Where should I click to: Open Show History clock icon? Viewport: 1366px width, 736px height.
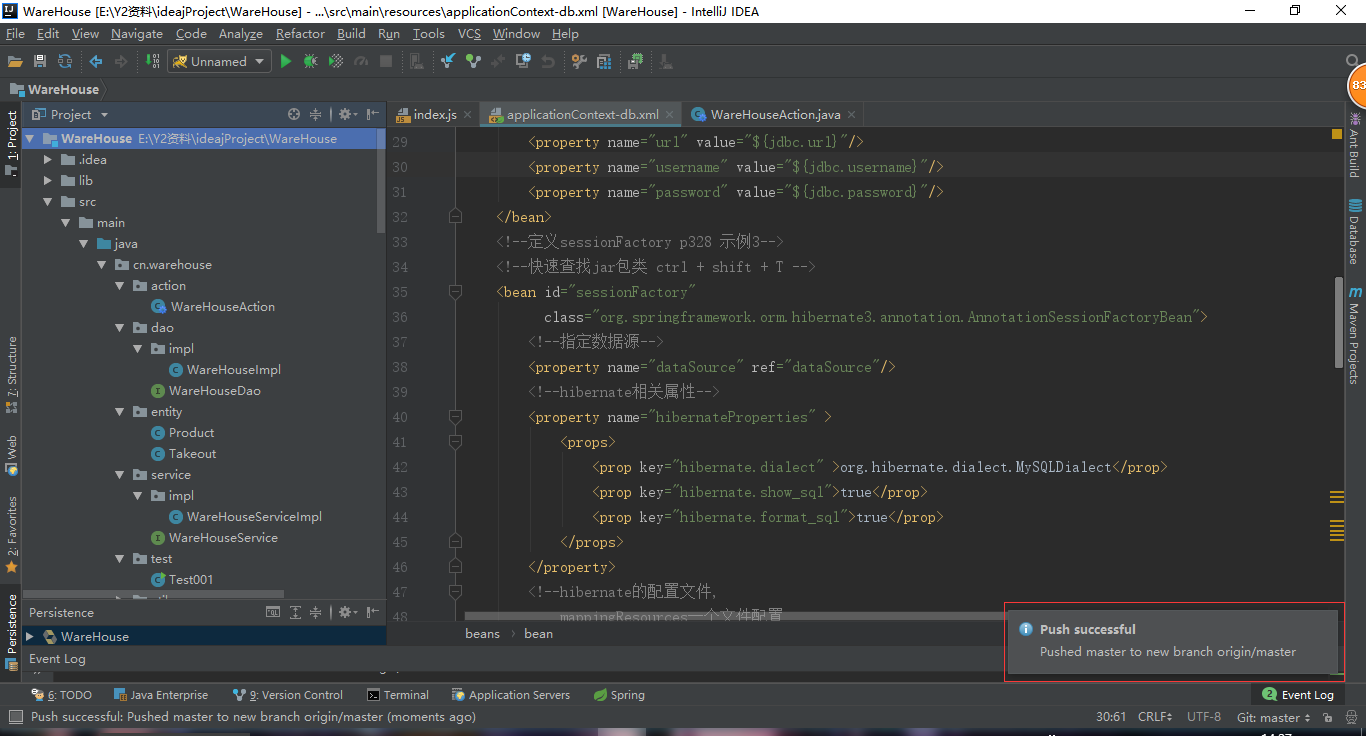(523, 62)
